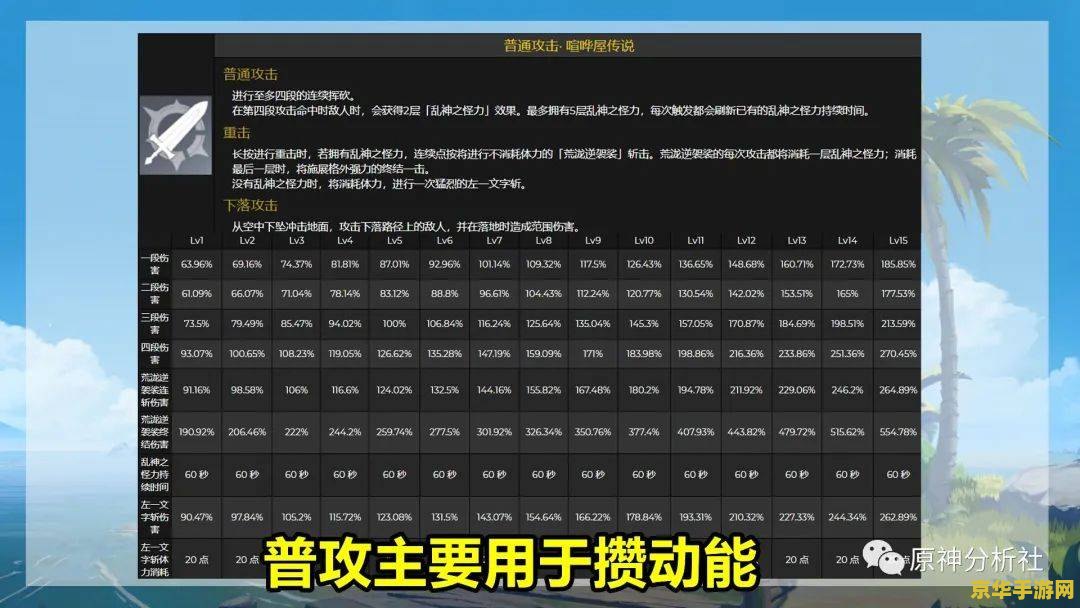Click the Lv10 column header
The height and width of the screenshot is (608, 1080).
[643, 240]
